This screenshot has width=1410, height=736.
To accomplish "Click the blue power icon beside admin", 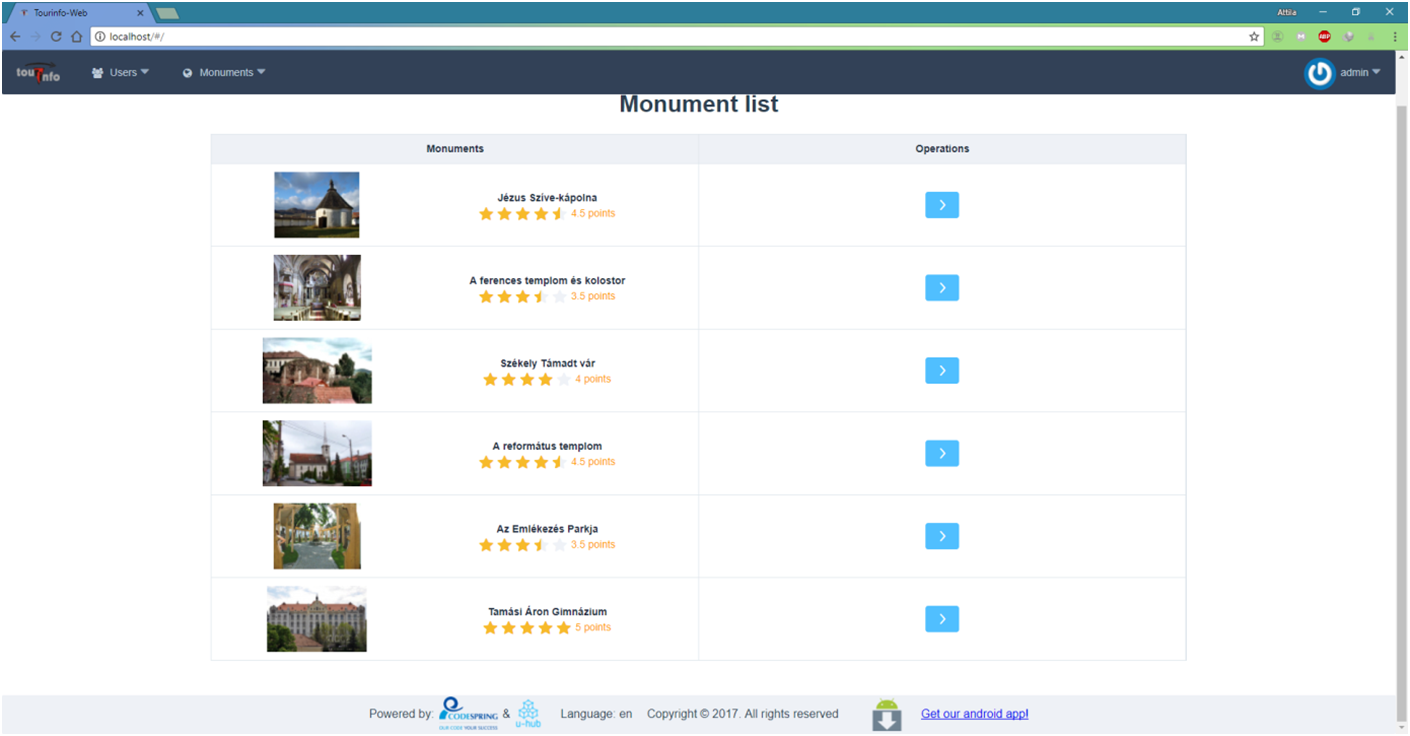I will (1319, 73).
